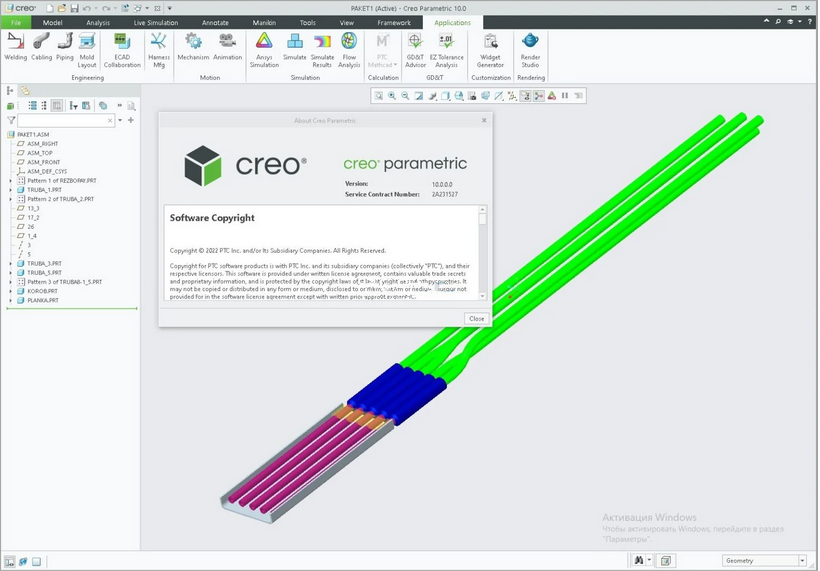The width and height of the screenshot is (820, 571).
Task: Open the Live Simulation tab
Action: pos(155,22)
